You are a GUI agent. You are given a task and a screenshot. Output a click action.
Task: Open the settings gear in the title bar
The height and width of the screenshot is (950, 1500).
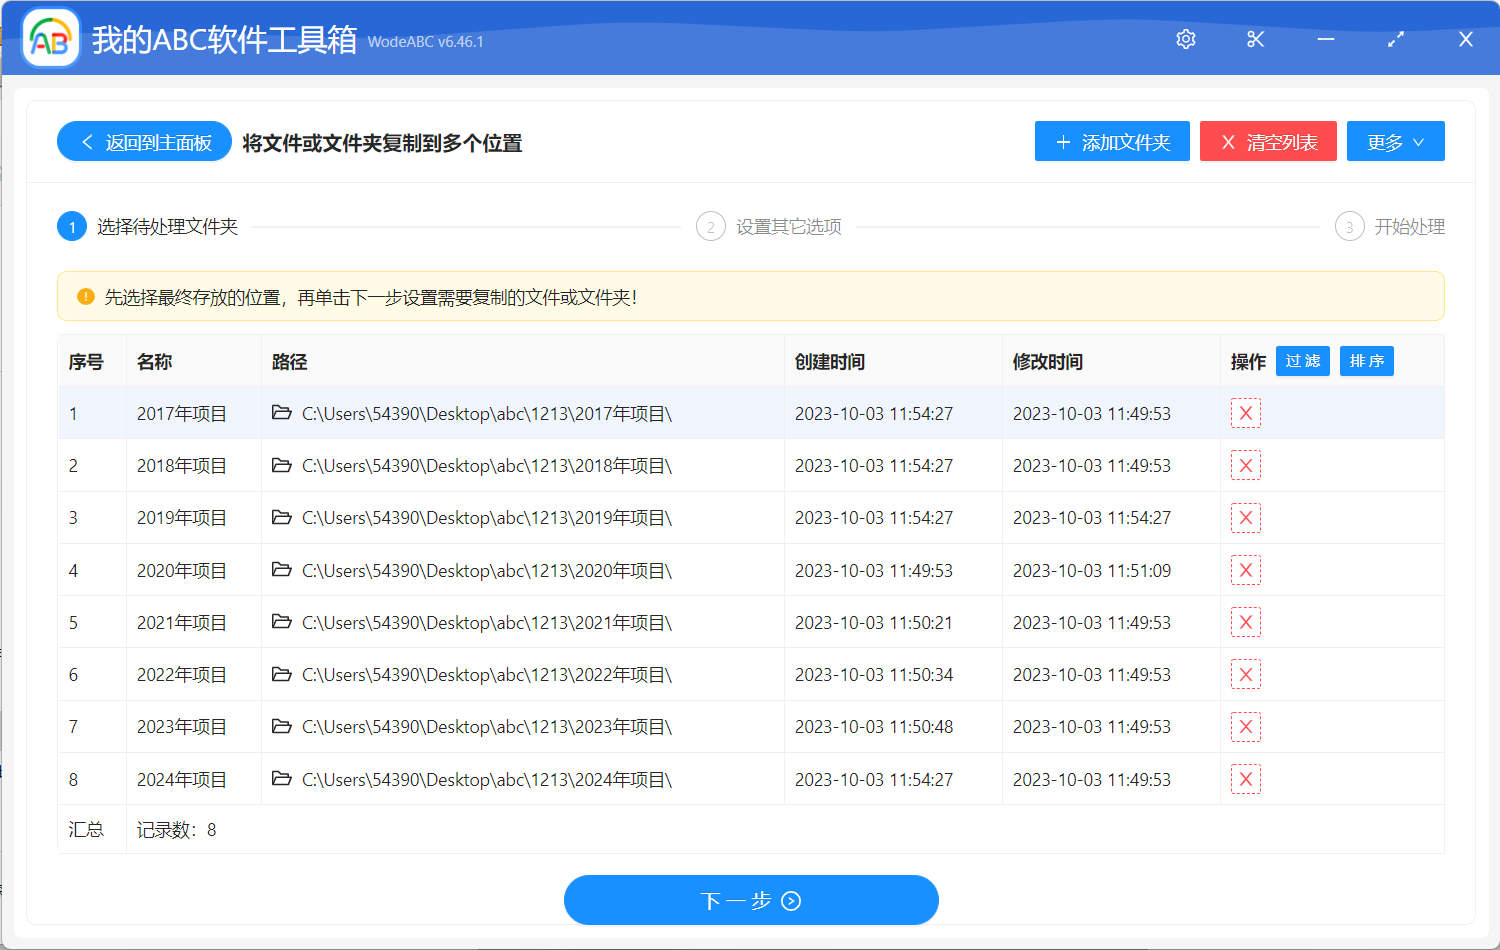click(1185, 39)
